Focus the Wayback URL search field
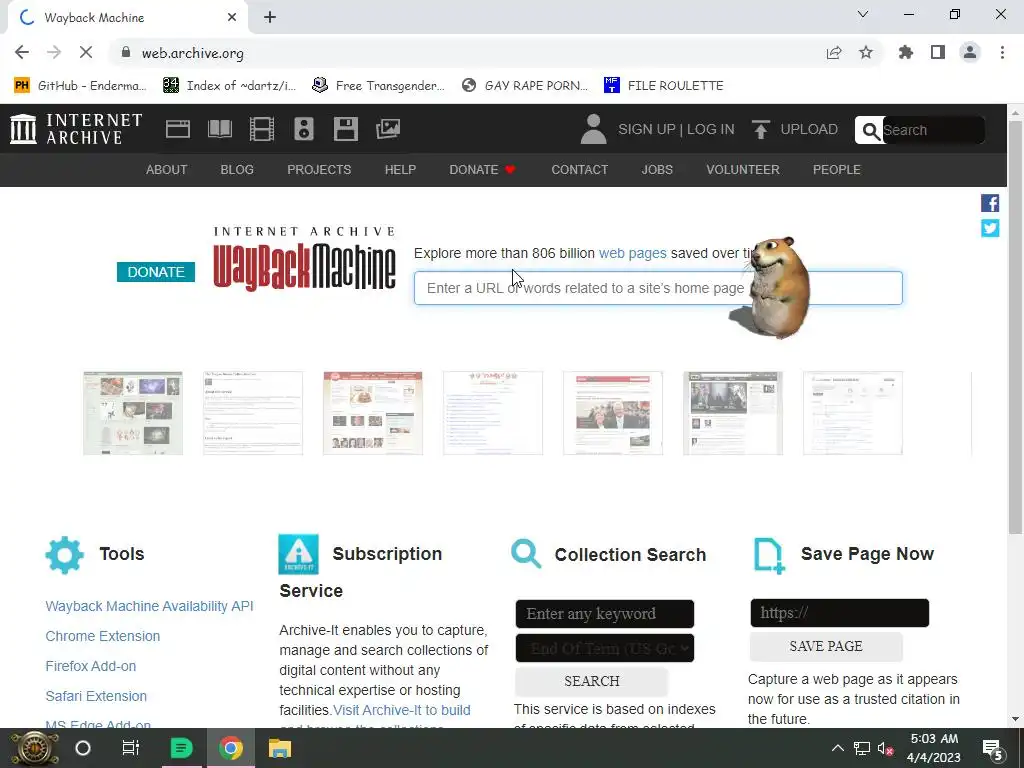 (658, 288)
